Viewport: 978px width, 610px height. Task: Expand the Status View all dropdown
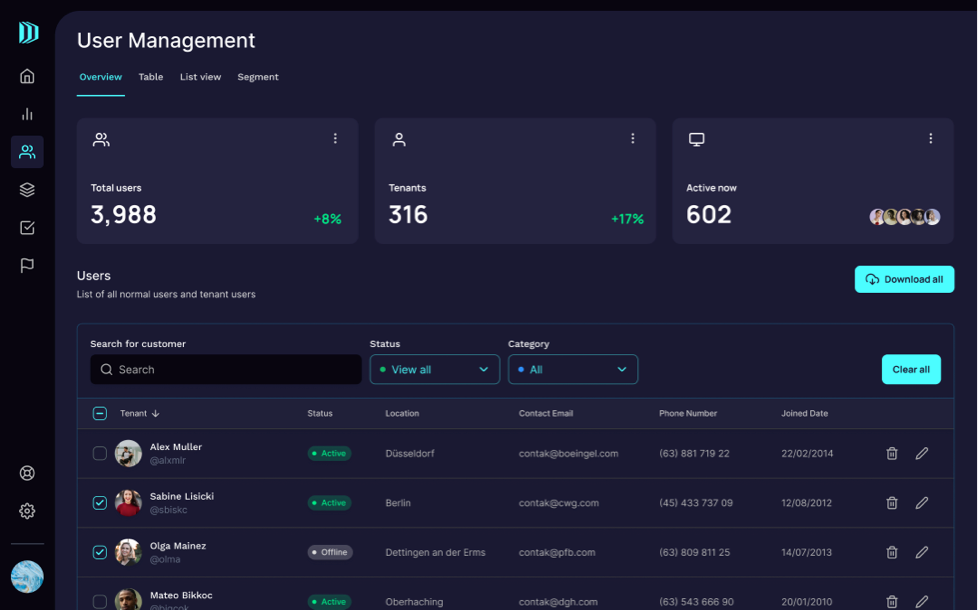coord(435,369)
